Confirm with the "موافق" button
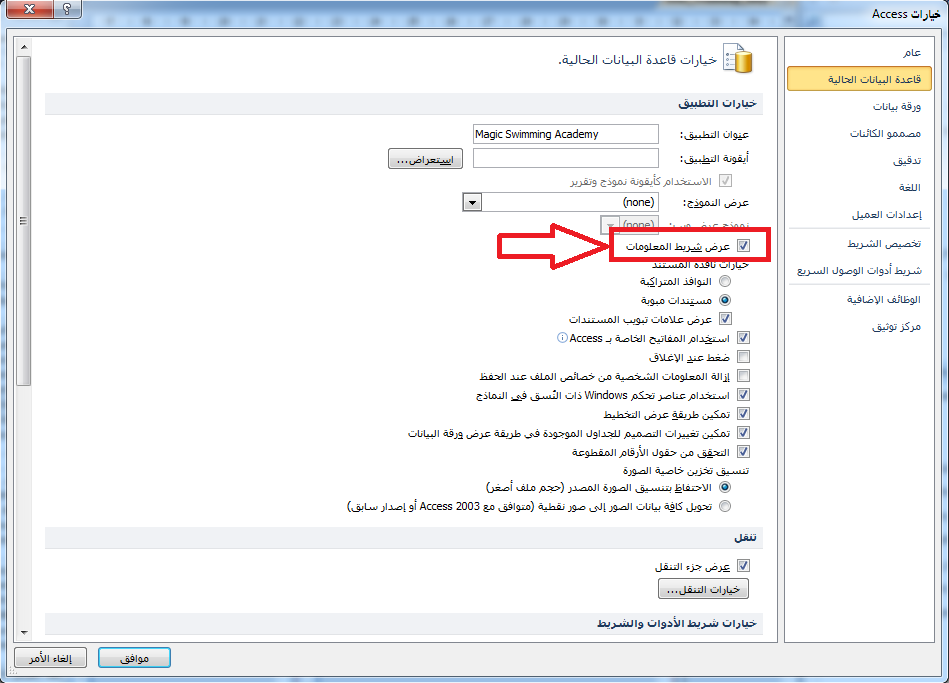 coord(134,658)
